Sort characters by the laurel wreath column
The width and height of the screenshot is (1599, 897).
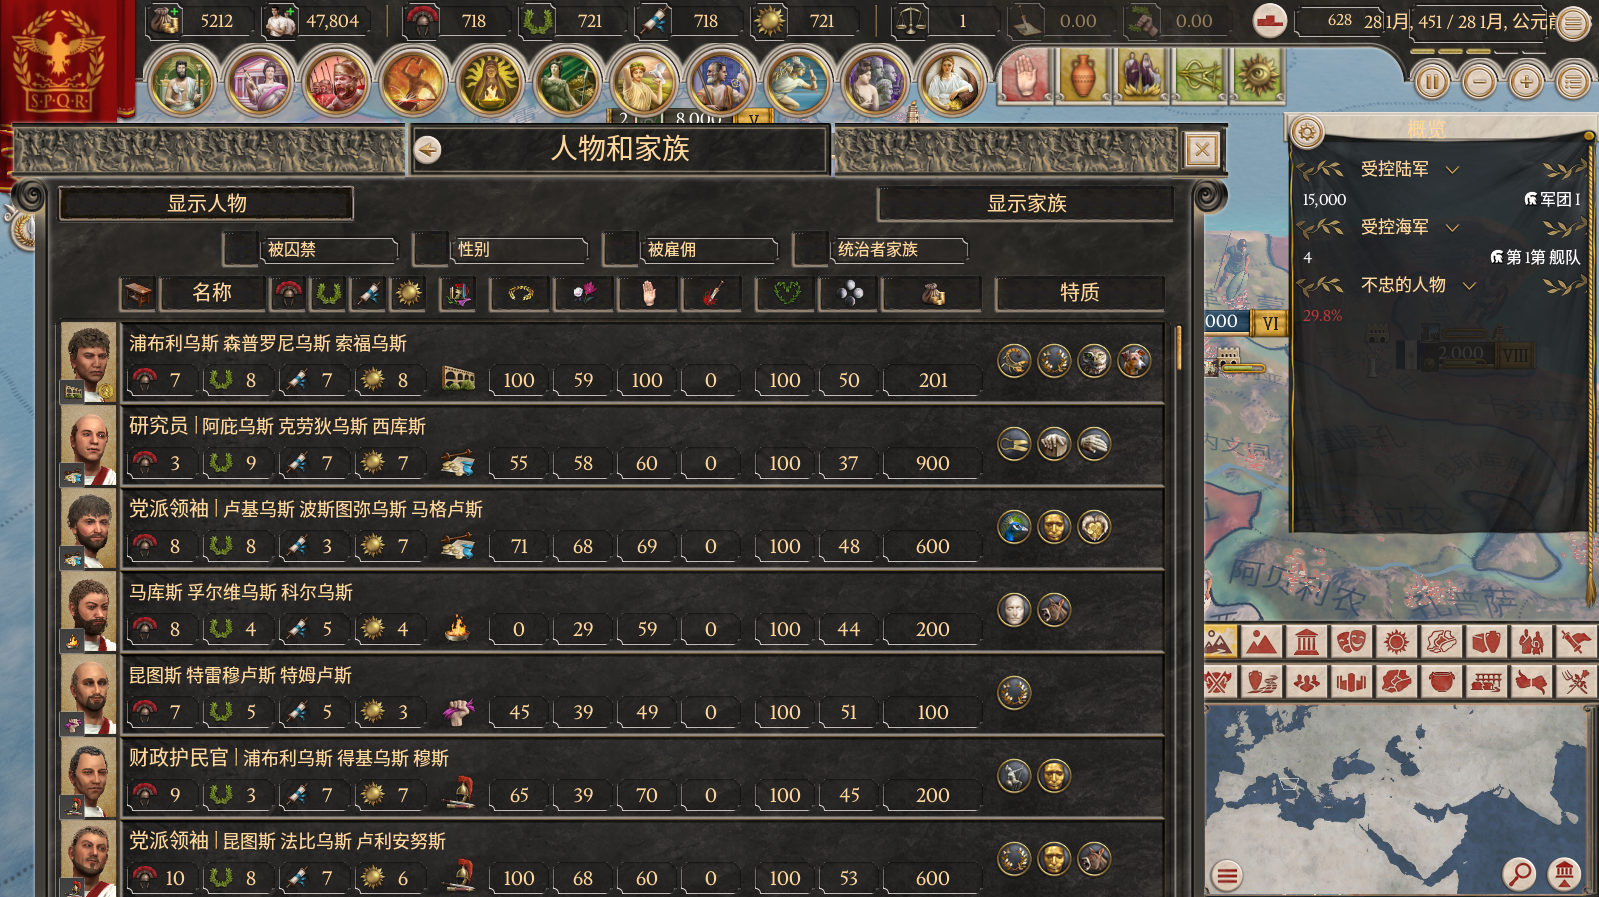click(329, 293)
